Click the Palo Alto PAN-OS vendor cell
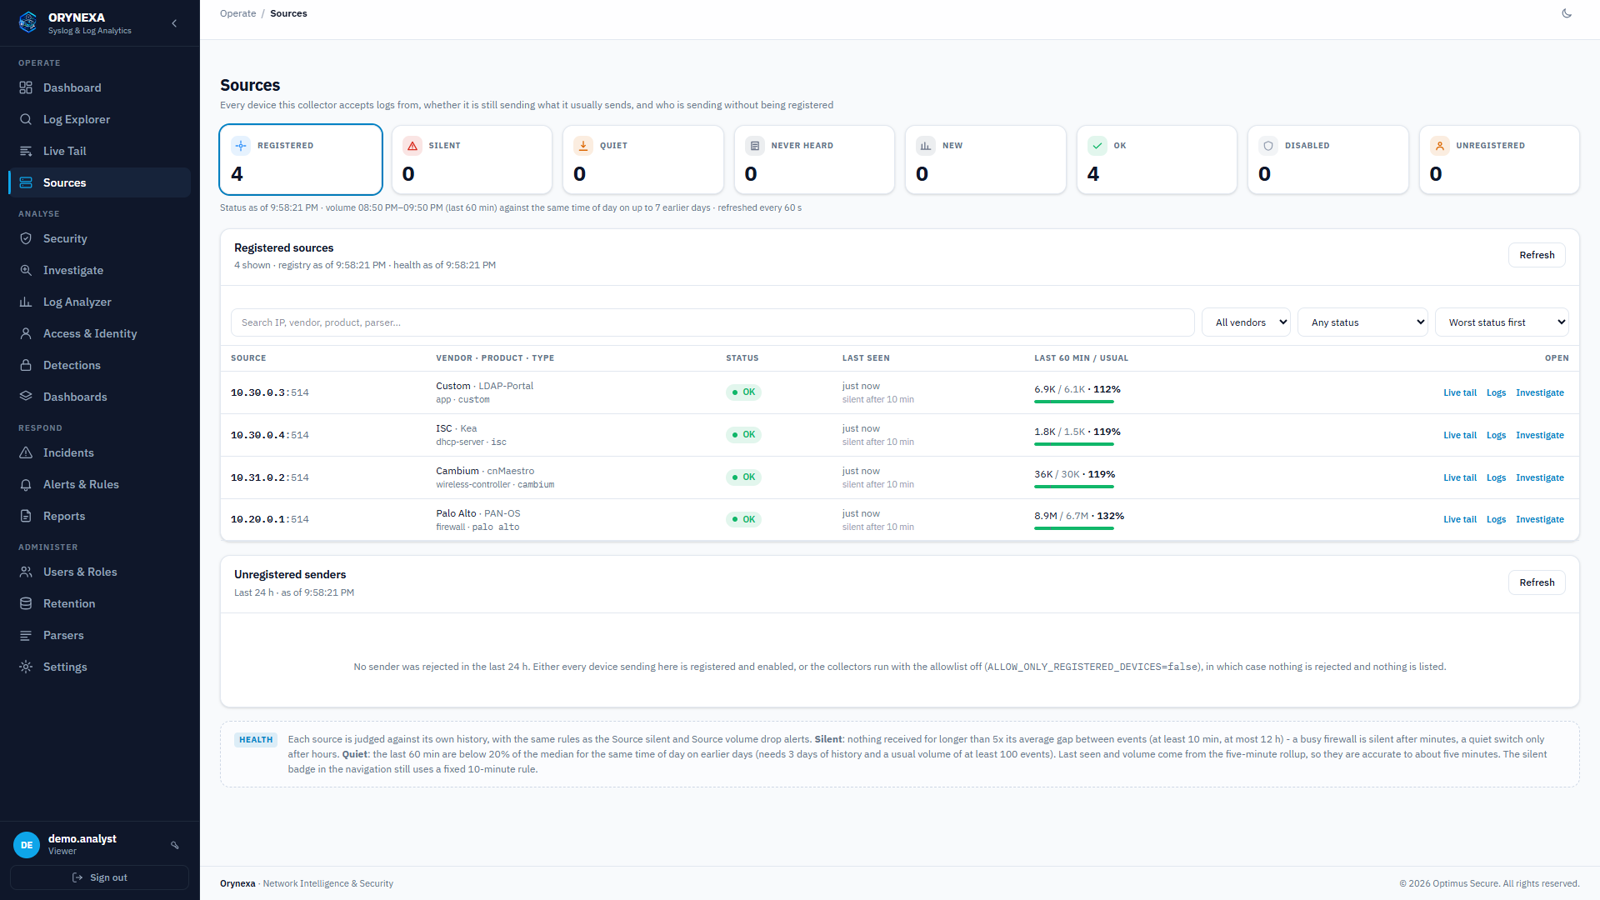This screenshot has height=900, width=1600. click(478, 520)
